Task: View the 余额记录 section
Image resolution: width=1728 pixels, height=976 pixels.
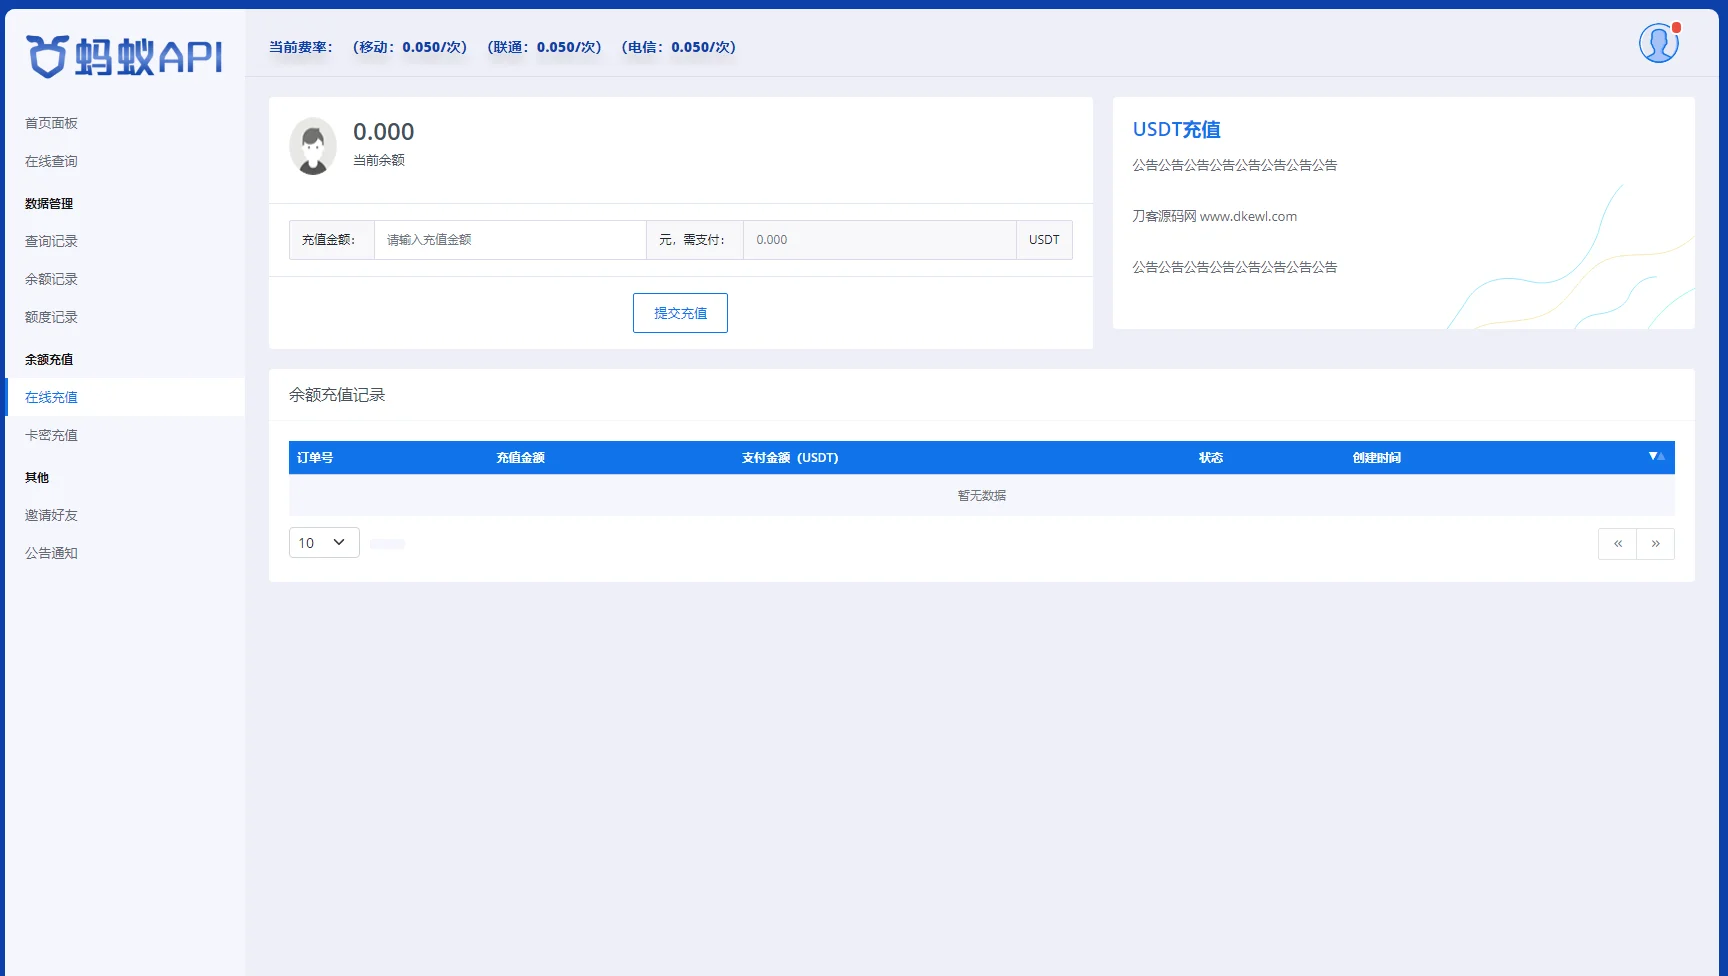Action: tap(51, 278)
